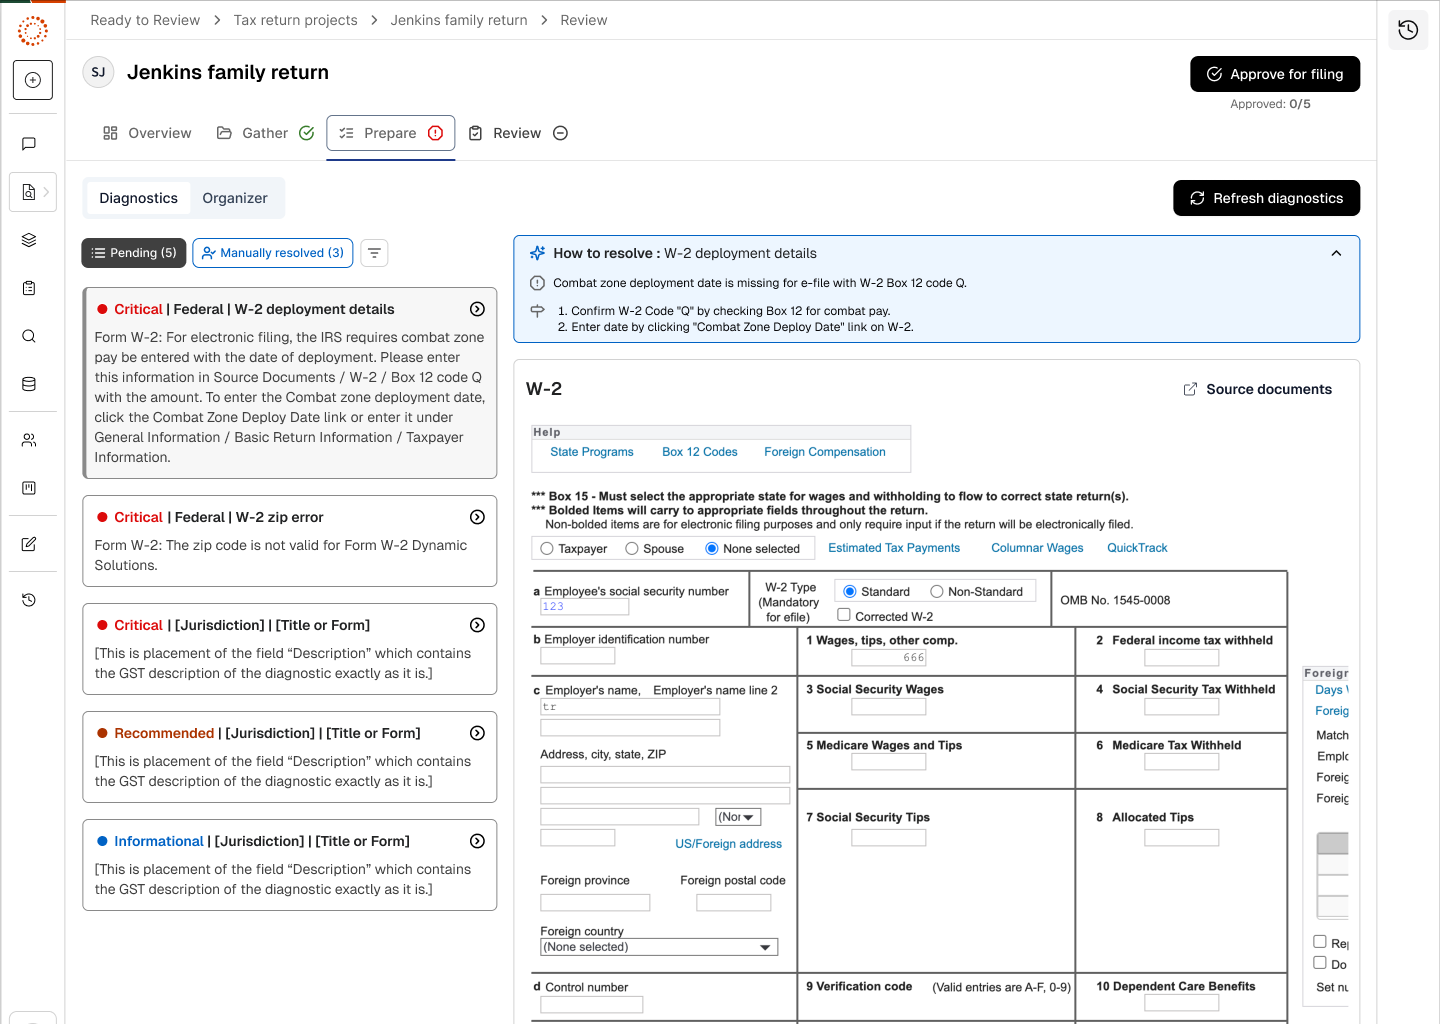Viewport: 1440px width, 1024px height.
Task: Click the search magnifier icon in sidebar
Action: coord(29,336)
